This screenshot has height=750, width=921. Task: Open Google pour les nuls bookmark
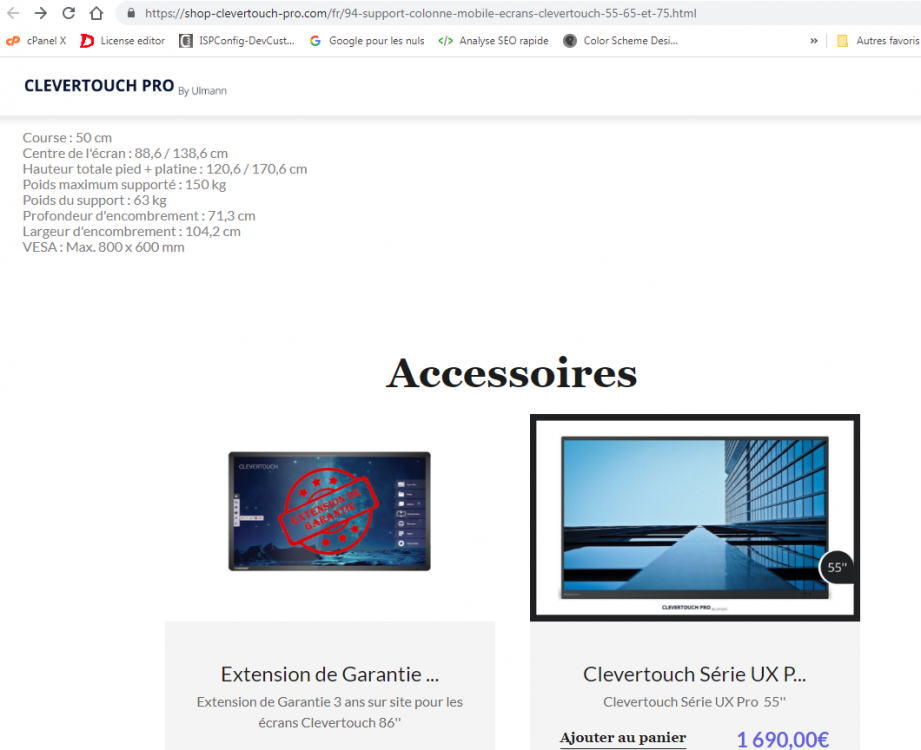[x=367, y=41]
